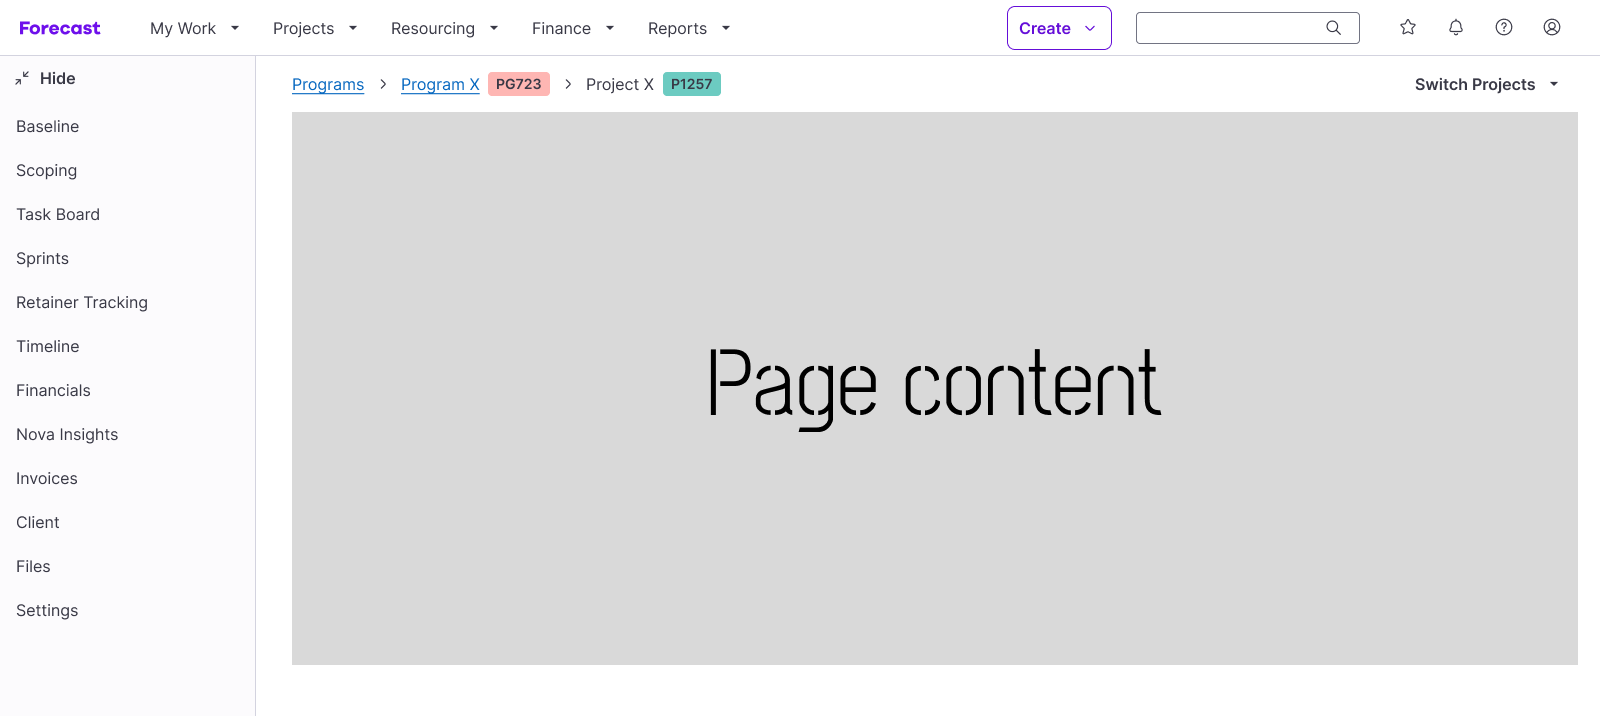Screen dimensions: 1600x716
Task: Click the Page content placeholder area
Action: (935, 388)
